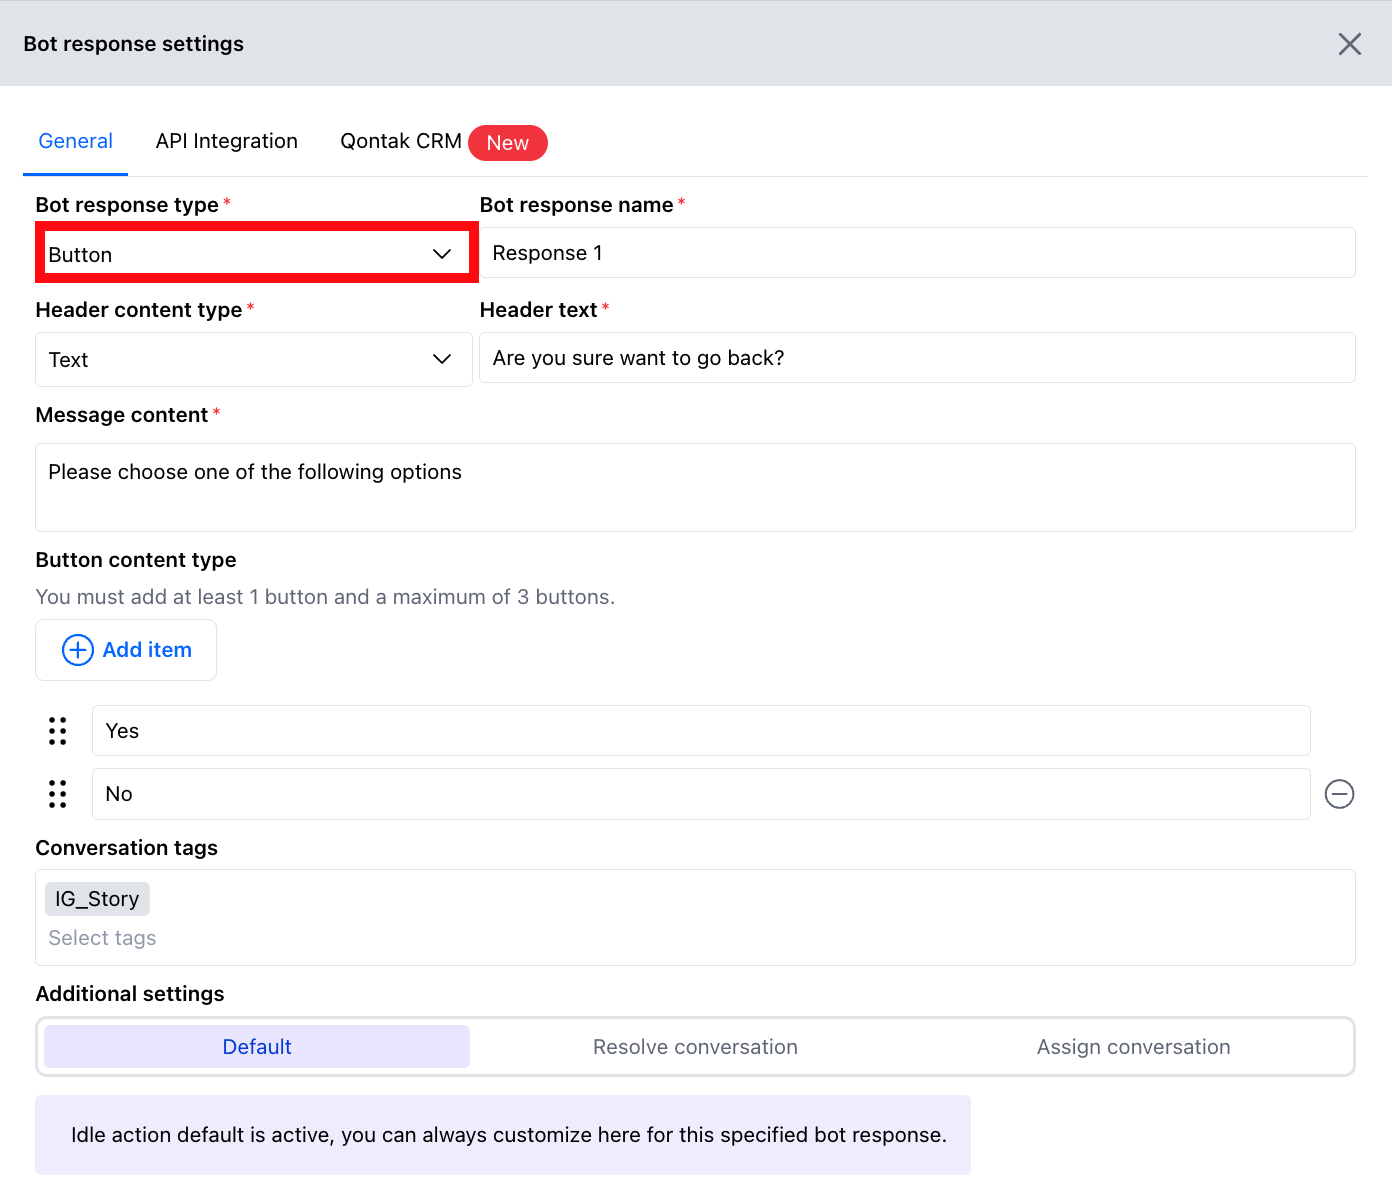Select the IG_Story conversation tag

coord(96,898)
